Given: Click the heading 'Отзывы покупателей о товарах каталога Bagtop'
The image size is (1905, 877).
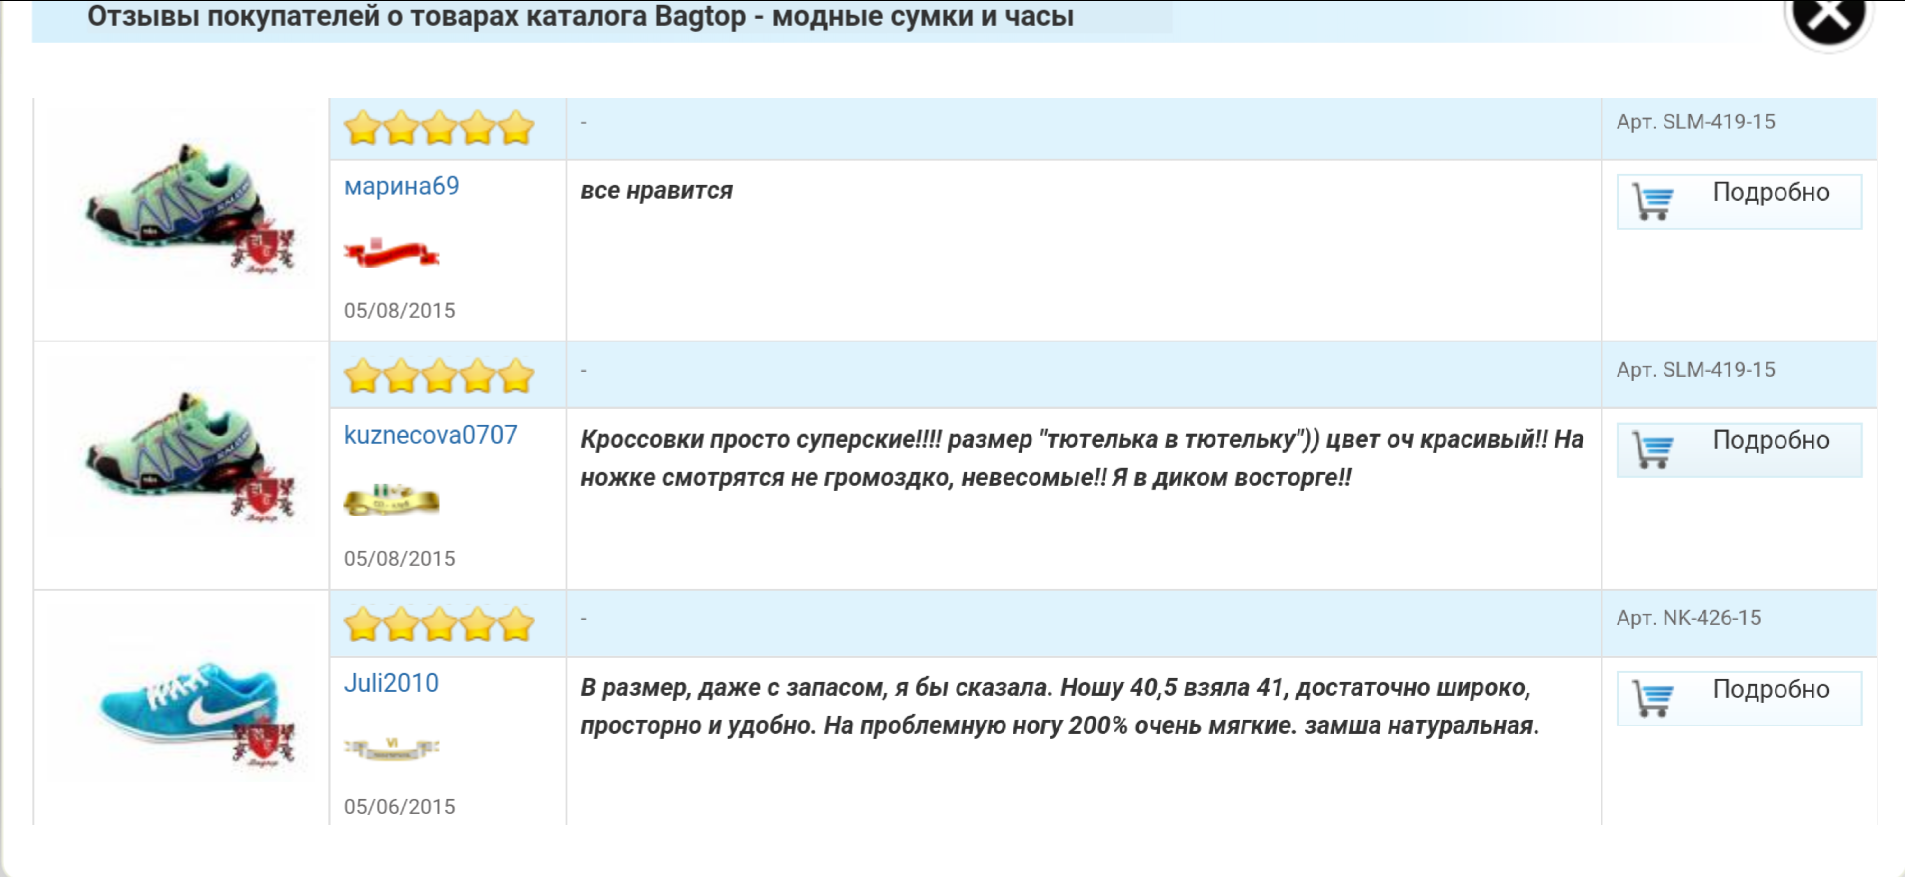Looking at the screenshot, I should pyautogui.click(x=580, y=17).
